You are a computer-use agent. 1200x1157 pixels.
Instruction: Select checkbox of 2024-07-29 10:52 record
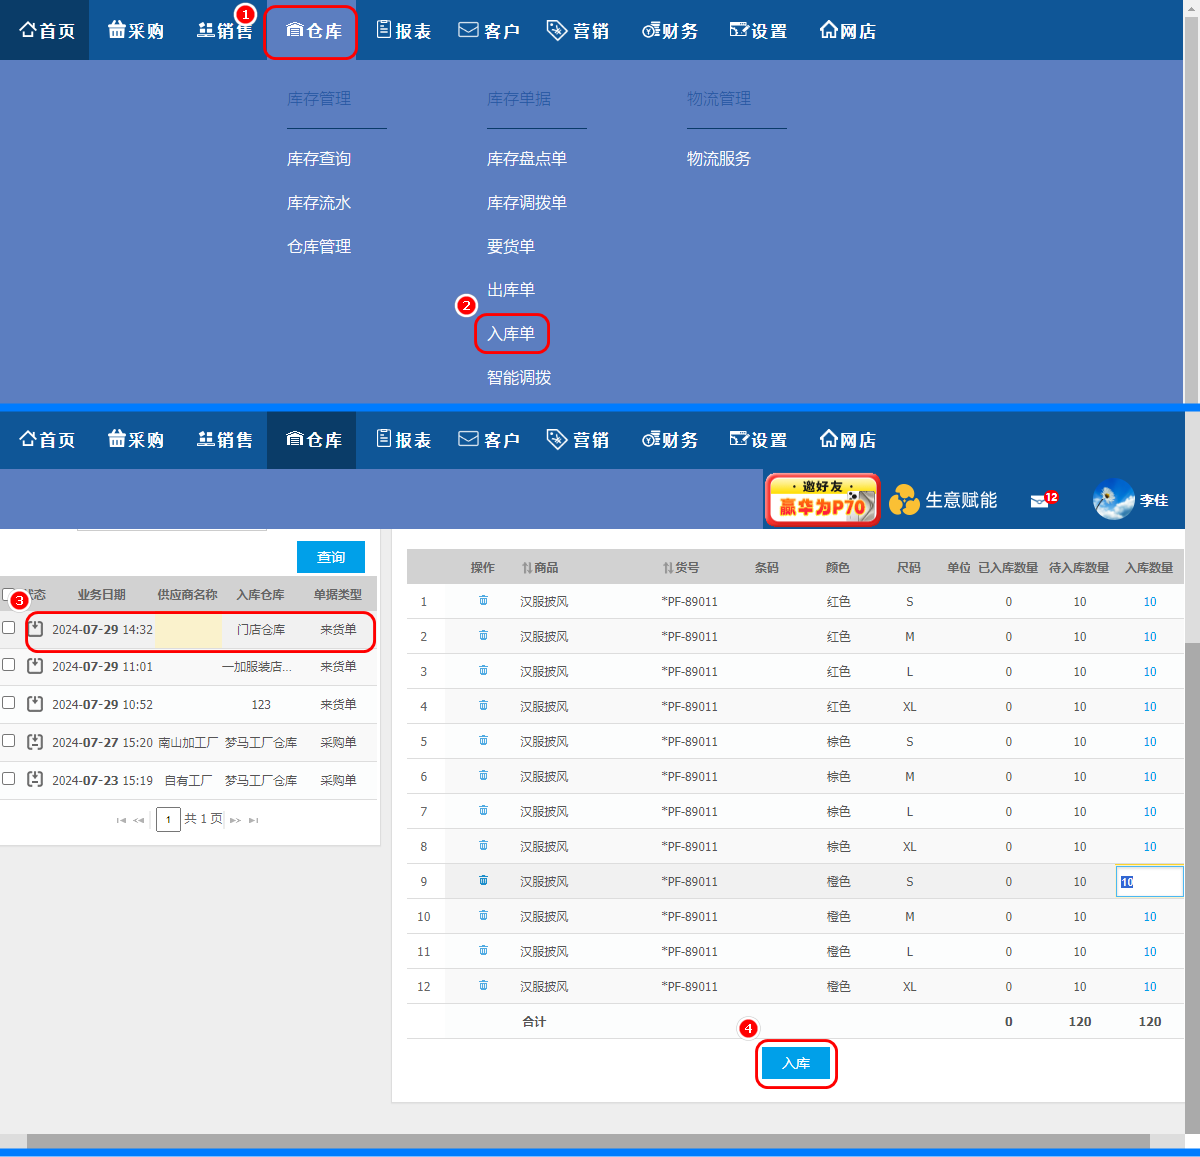coord(9,703)
